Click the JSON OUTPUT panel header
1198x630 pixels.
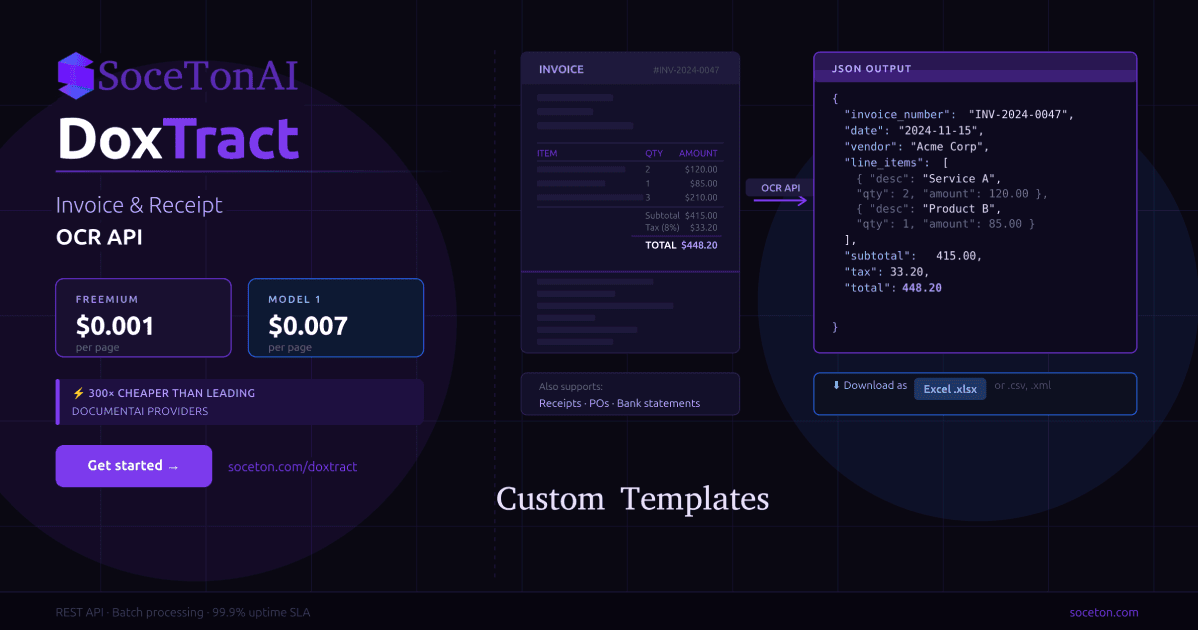coord(975,68)
